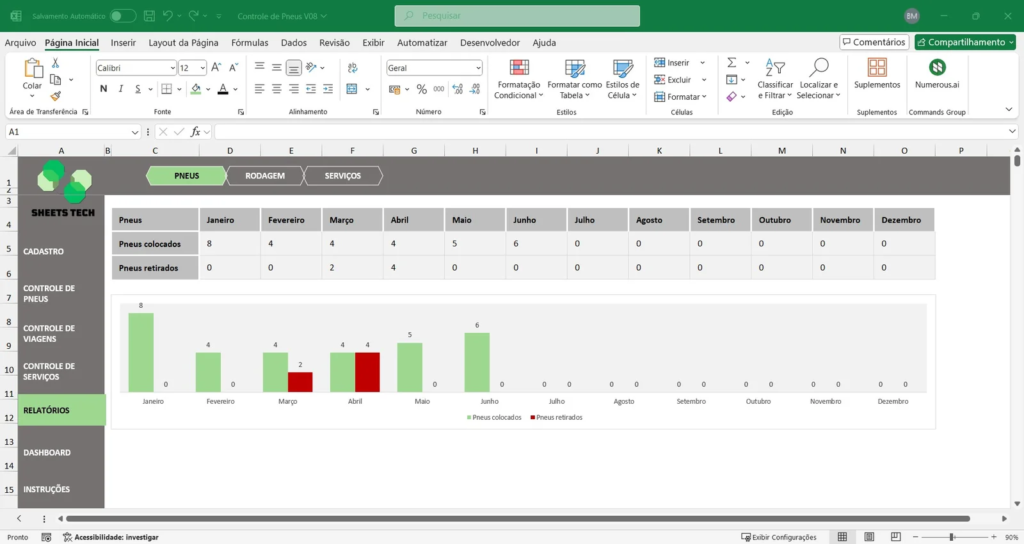This screenshot has height=544, width=1024.
Task: Click the cut scissors icon
Action: click(x=55, y=62)
